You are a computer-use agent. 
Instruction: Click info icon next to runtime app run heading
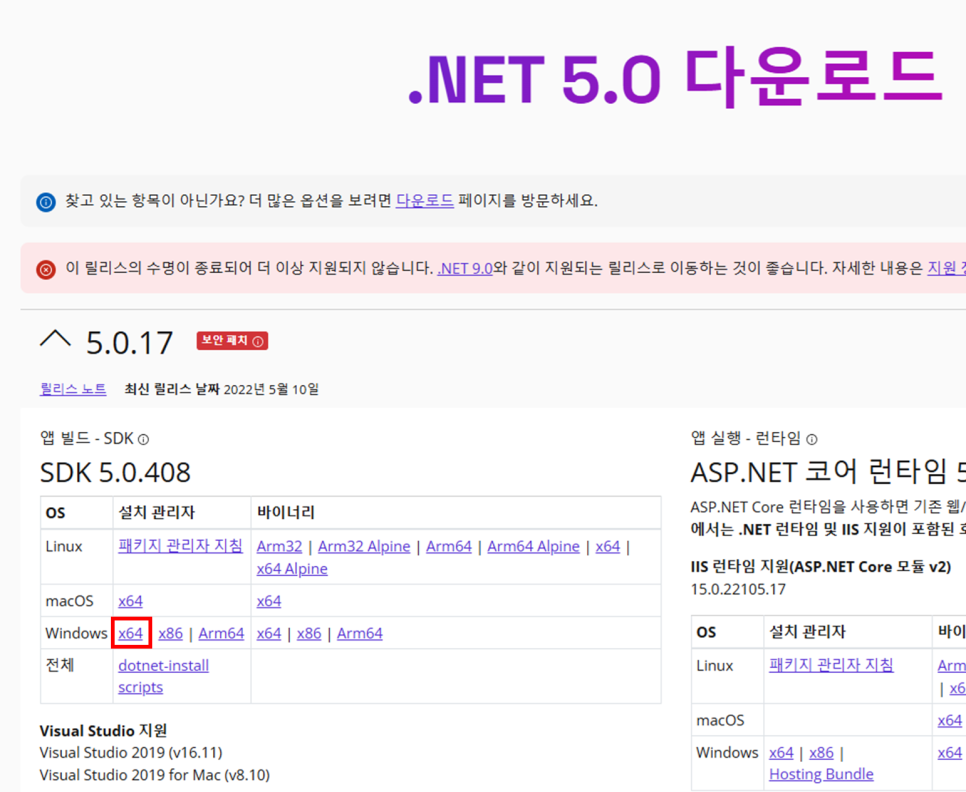tap(812, 439)
